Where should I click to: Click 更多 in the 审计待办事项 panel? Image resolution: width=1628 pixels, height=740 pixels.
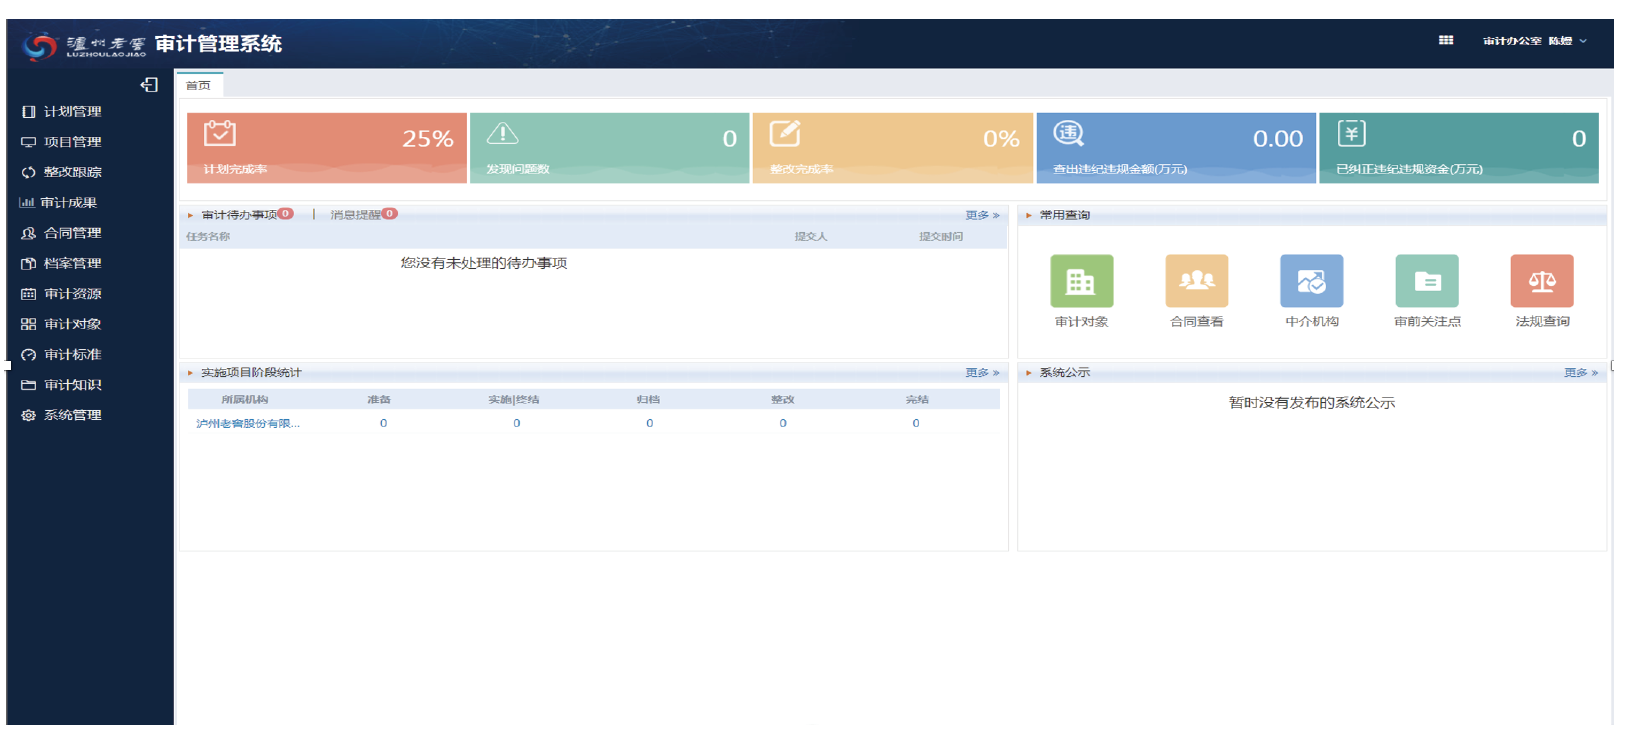(982, 215)
